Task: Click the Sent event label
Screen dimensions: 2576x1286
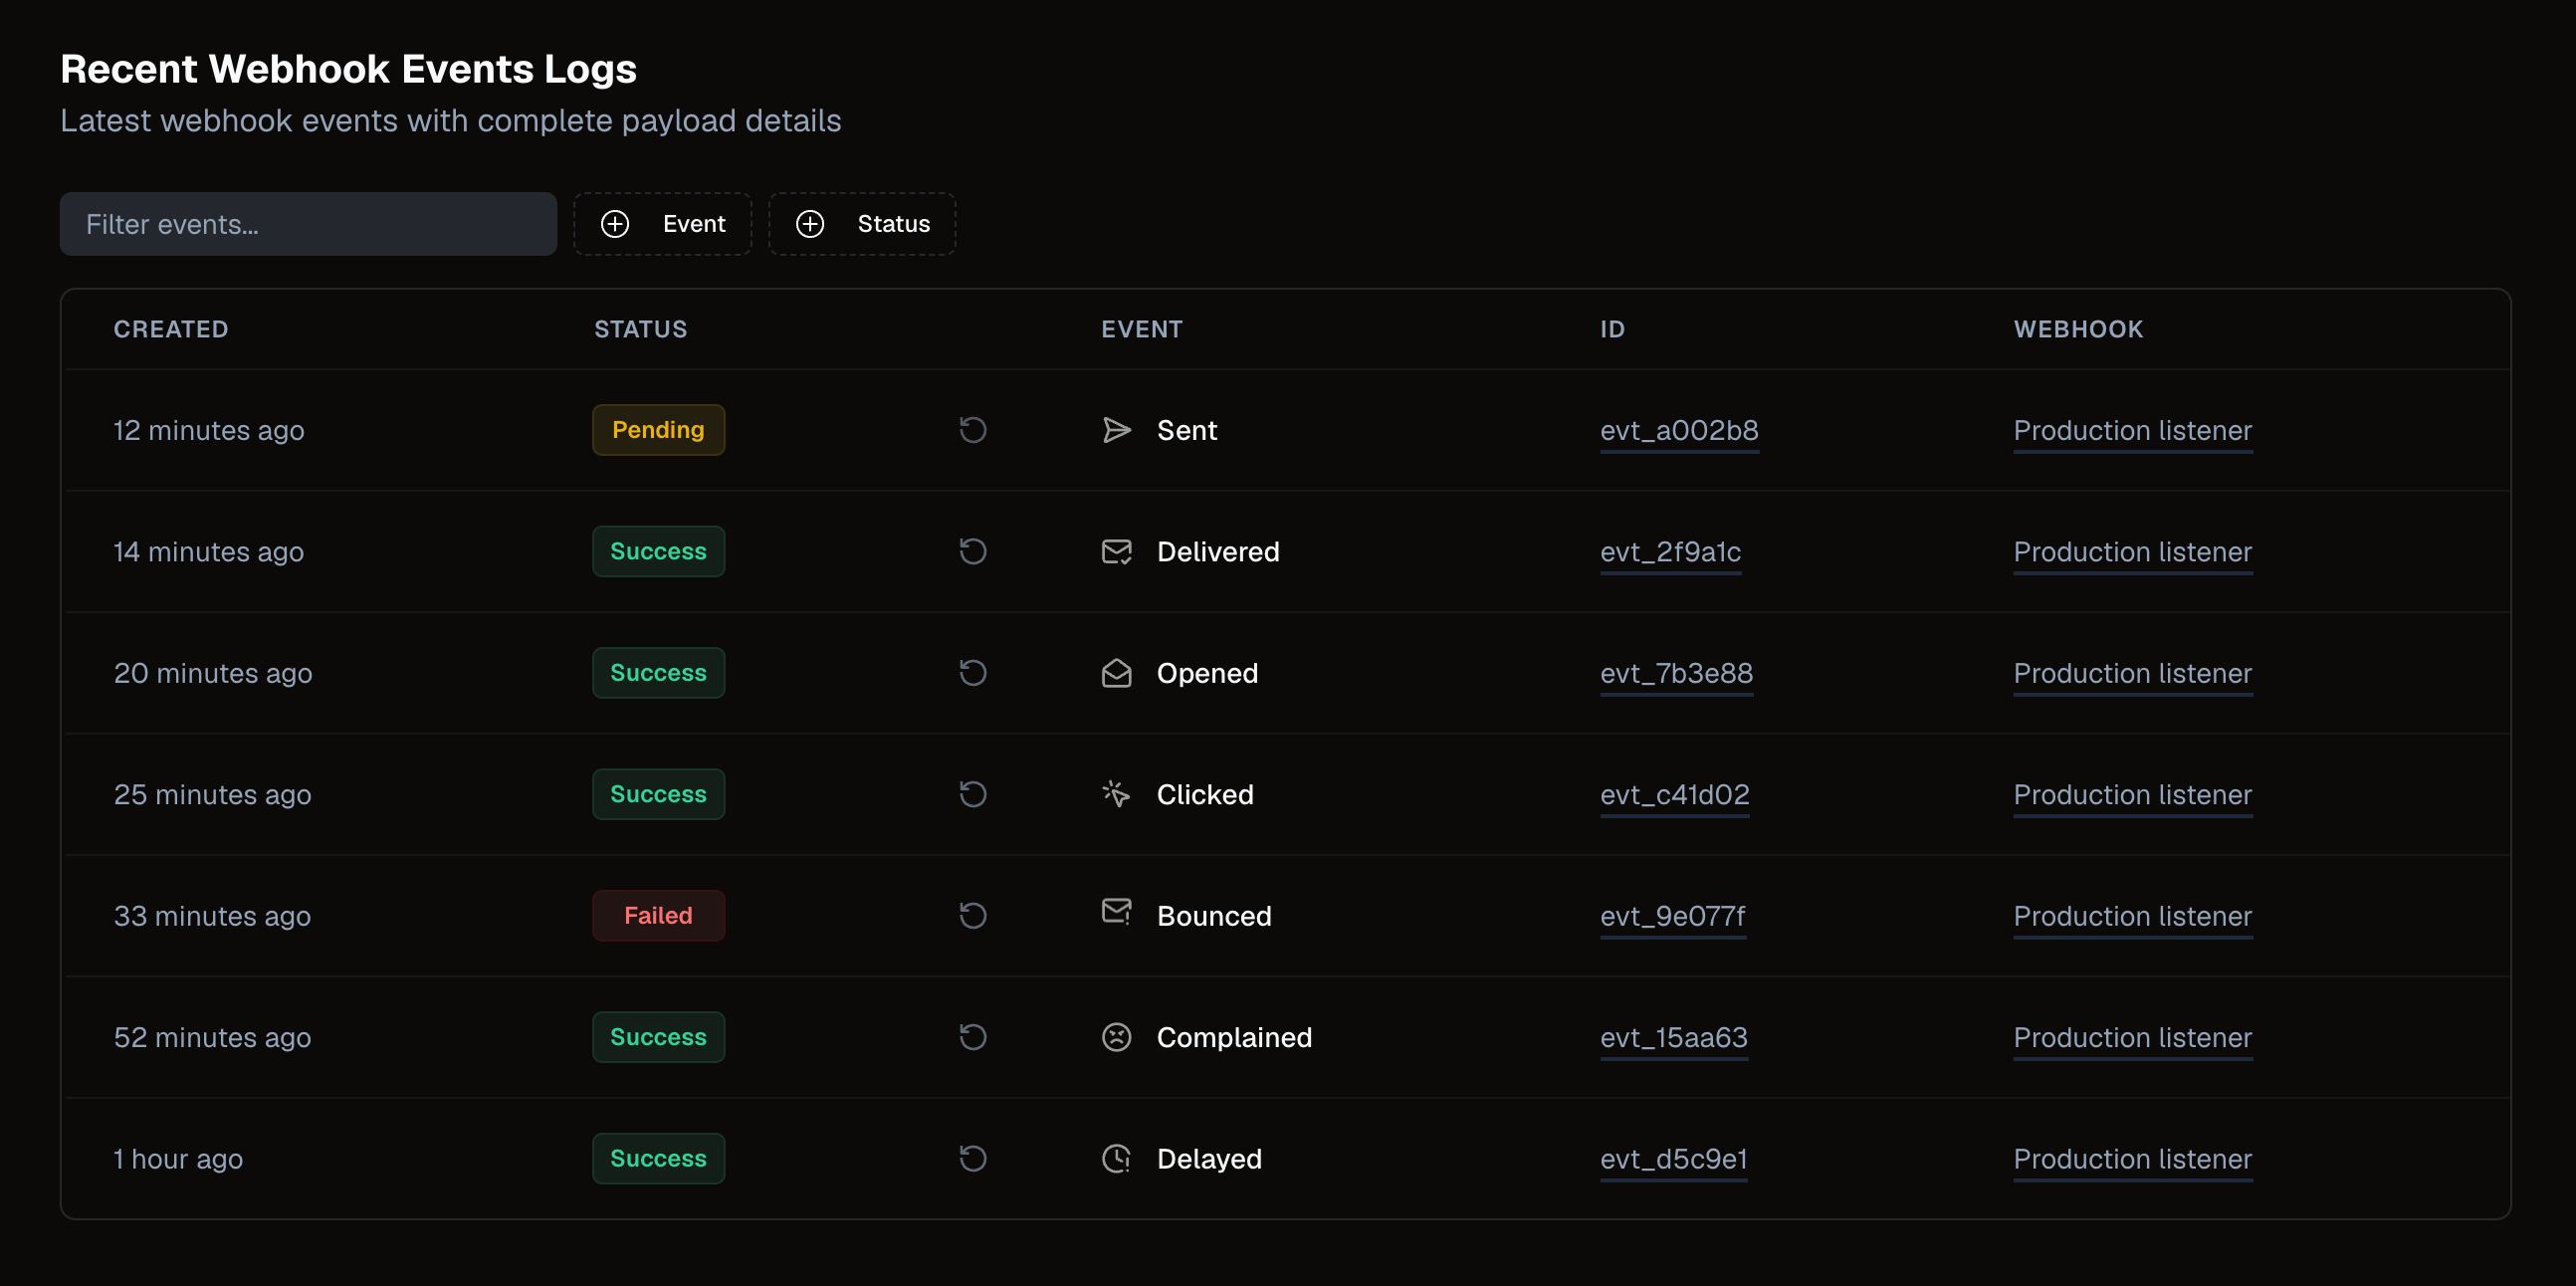Action: 1187,430
